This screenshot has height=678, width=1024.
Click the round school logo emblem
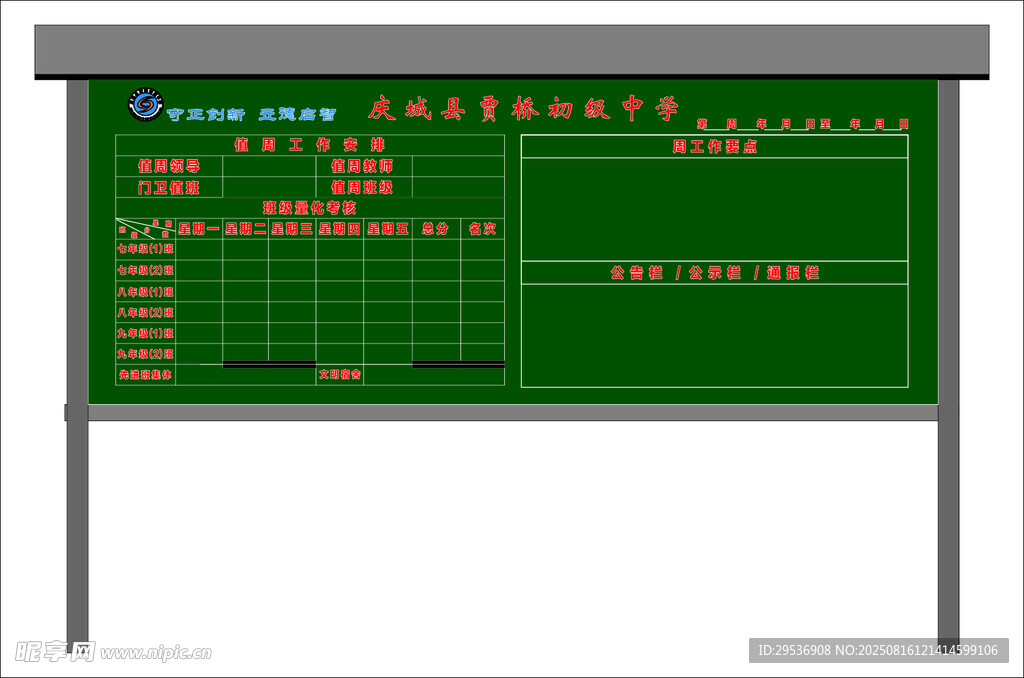(x=146, y=104)
